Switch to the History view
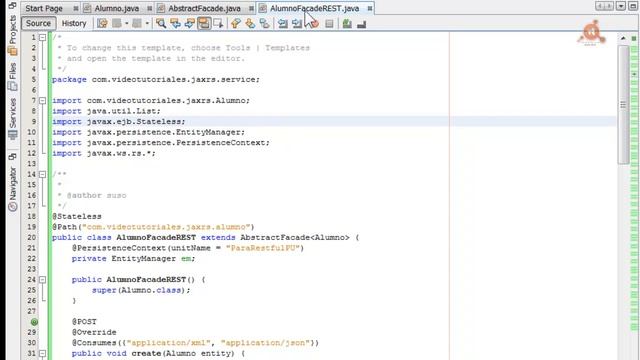Screen dimensions: 640x360 tap(74, 23)
